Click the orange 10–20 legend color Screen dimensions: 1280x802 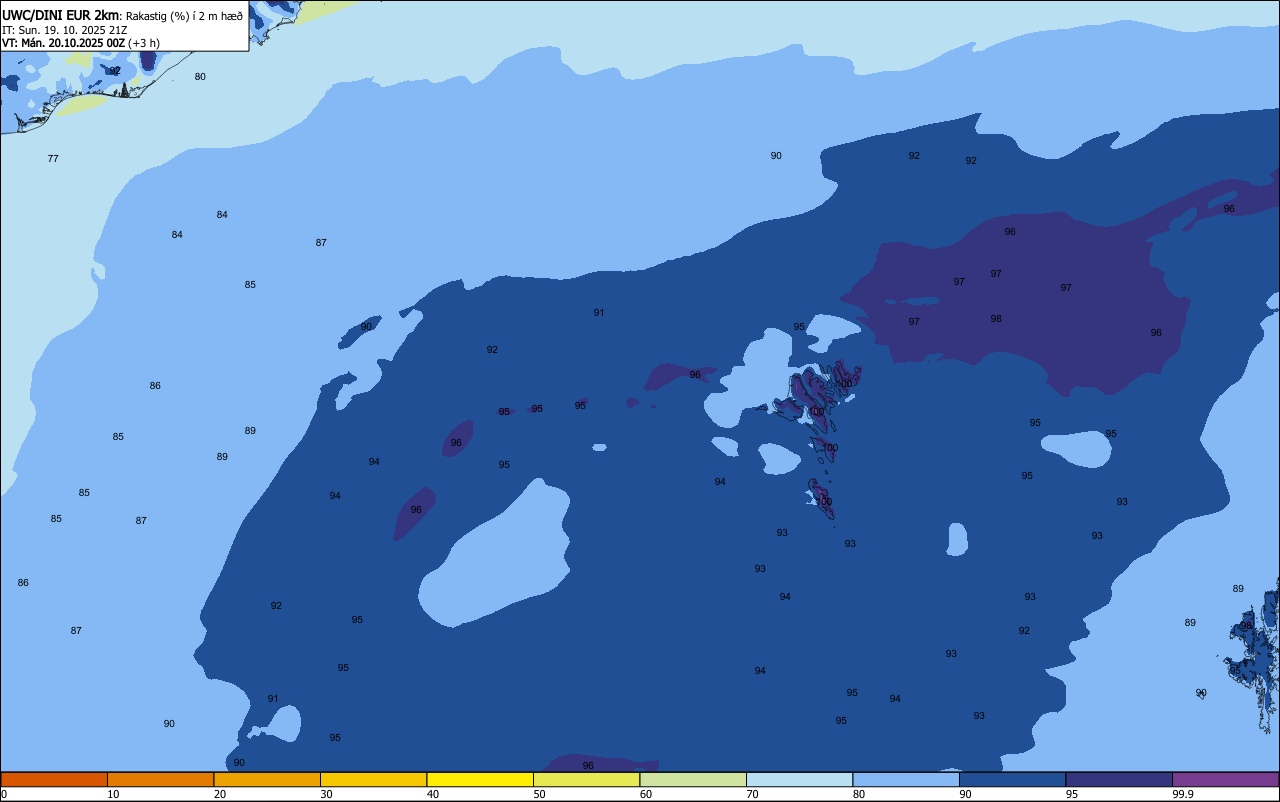pos(160,779)
